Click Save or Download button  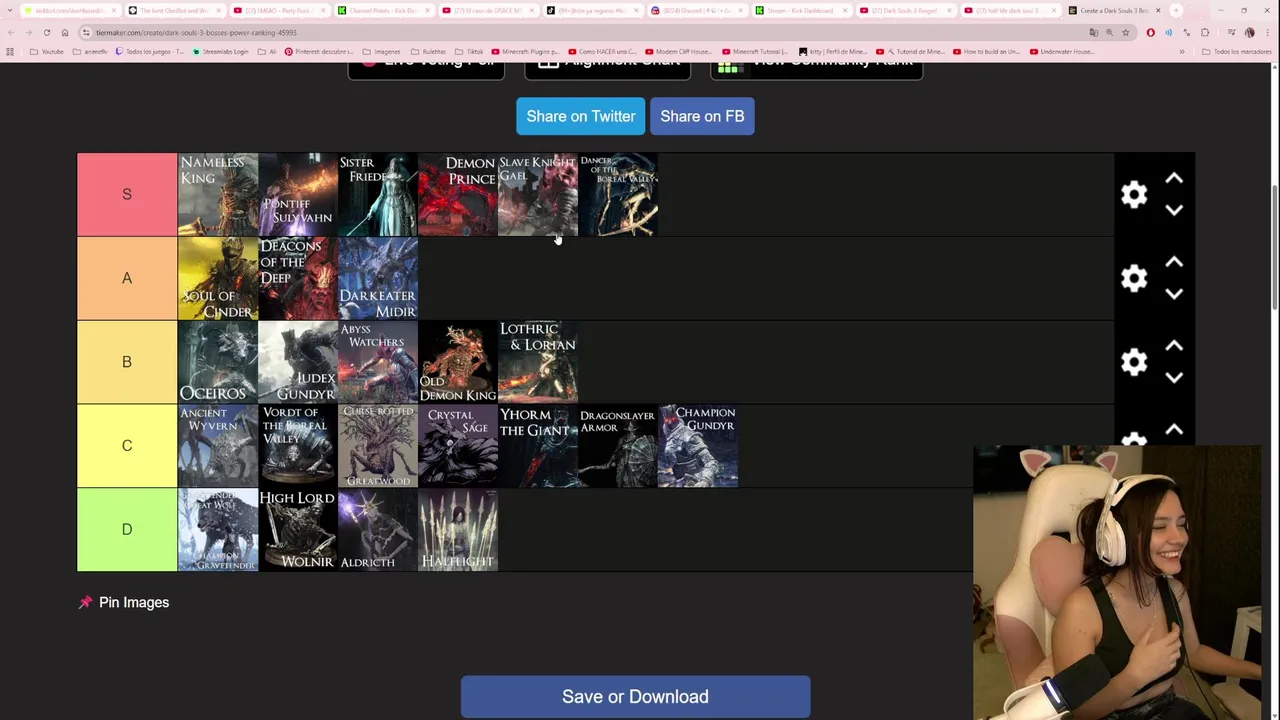tap(635, 696)
